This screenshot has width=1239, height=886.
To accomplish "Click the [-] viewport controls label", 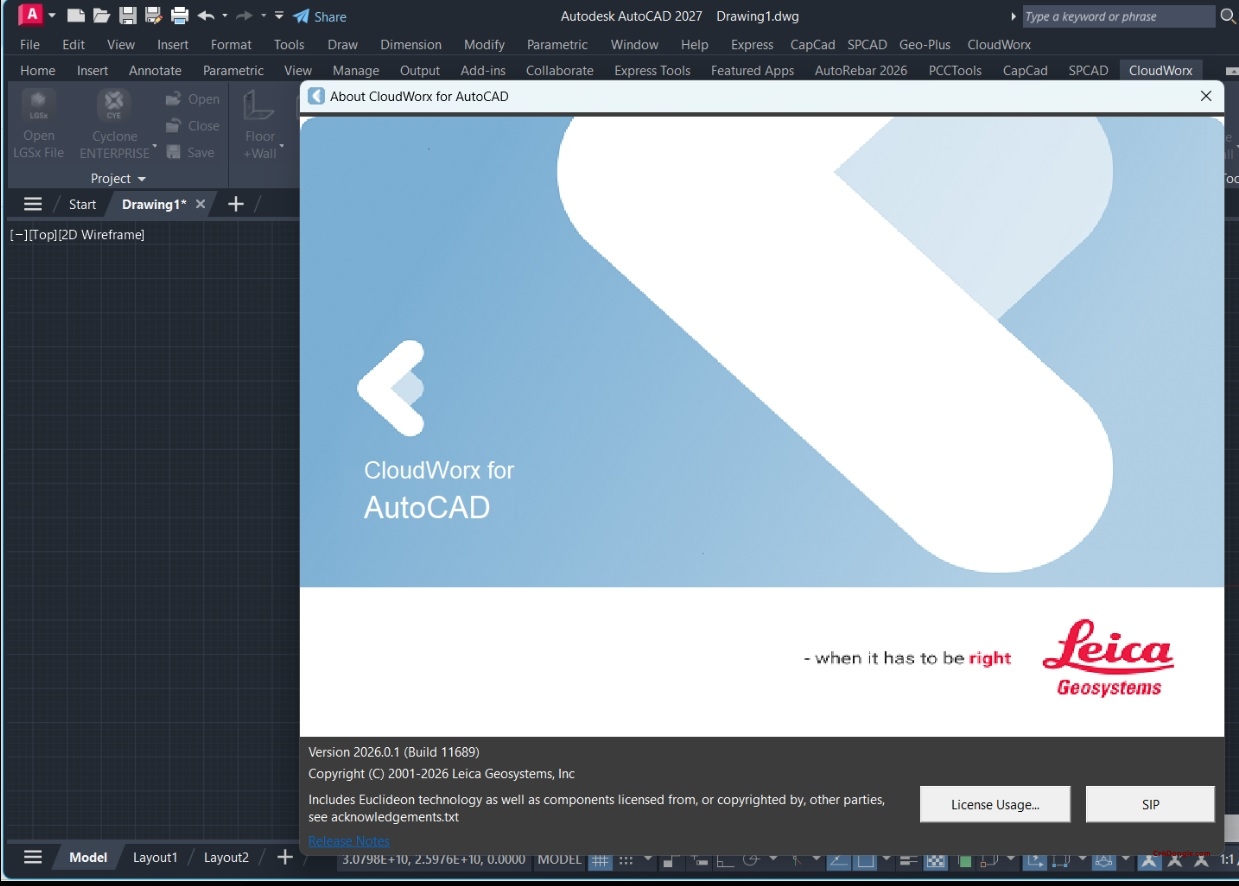I will pos(18,235).
